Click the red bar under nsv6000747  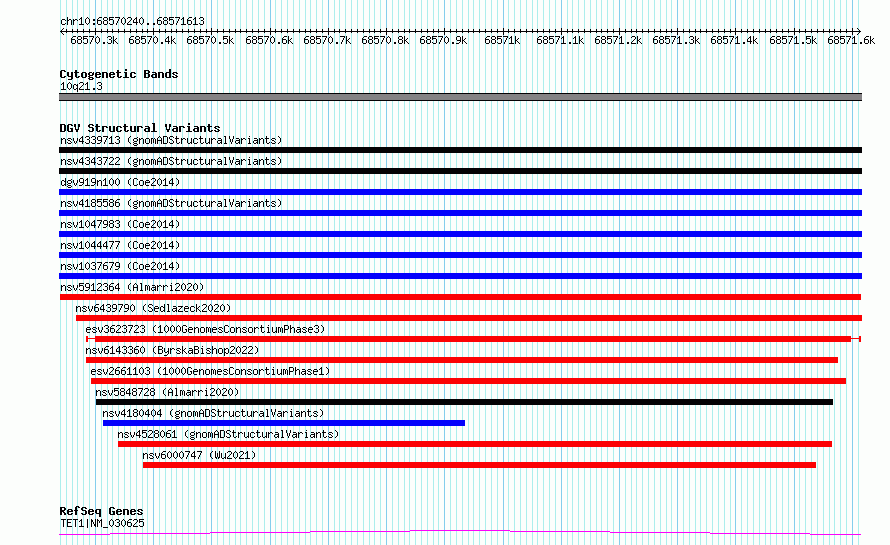pyautogui.click(x=480, y=465)
